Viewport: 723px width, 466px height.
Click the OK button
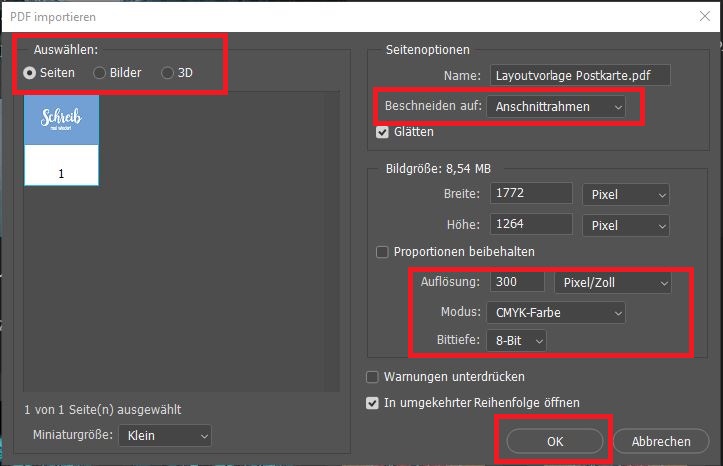(554, 441)
